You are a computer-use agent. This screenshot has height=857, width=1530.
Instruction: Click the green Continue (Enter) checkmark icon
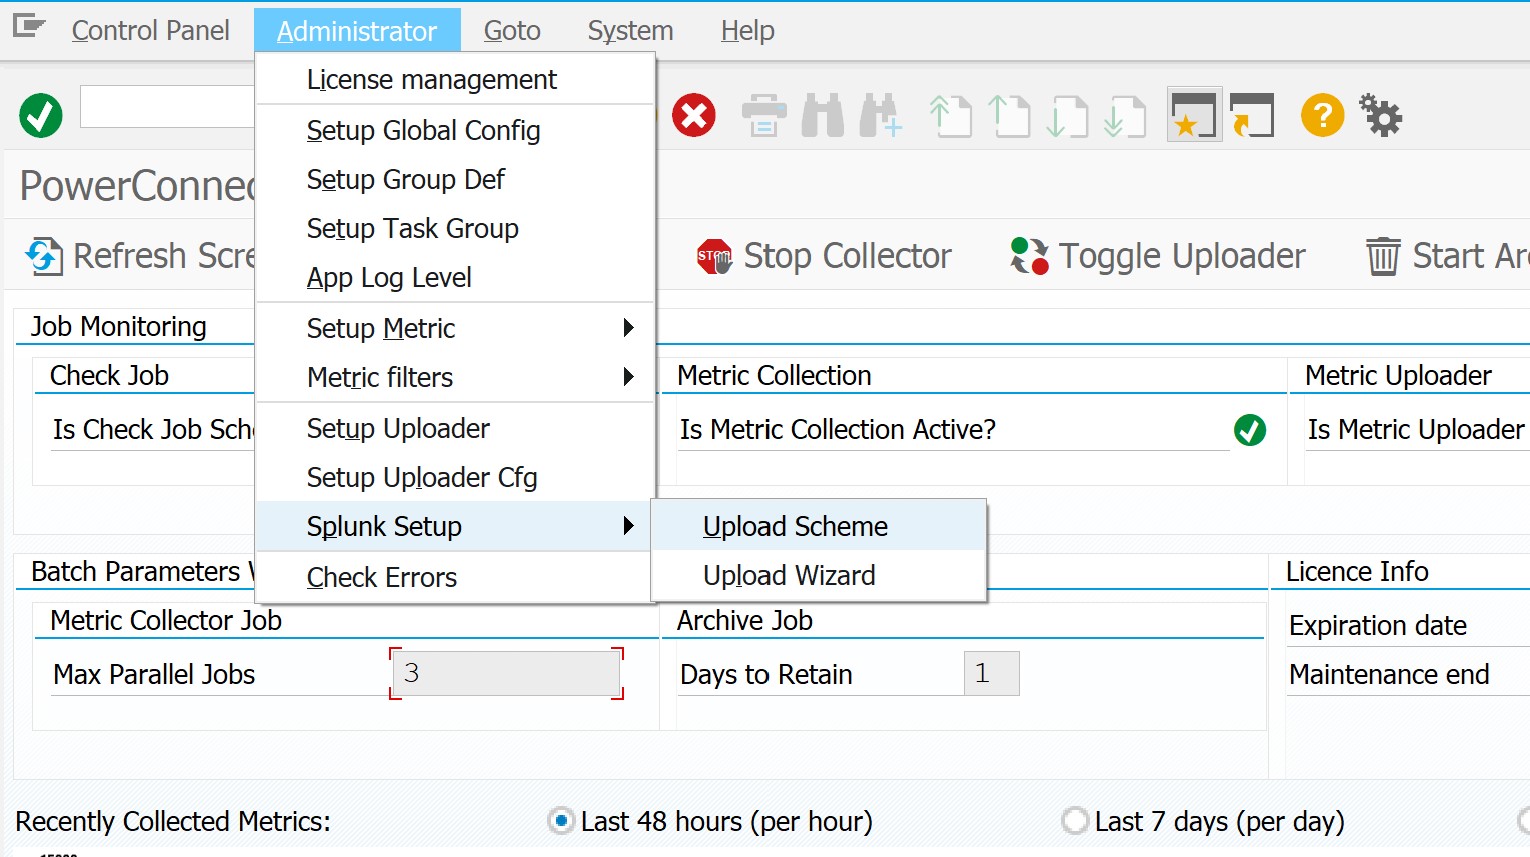click(x=40, y=115)
